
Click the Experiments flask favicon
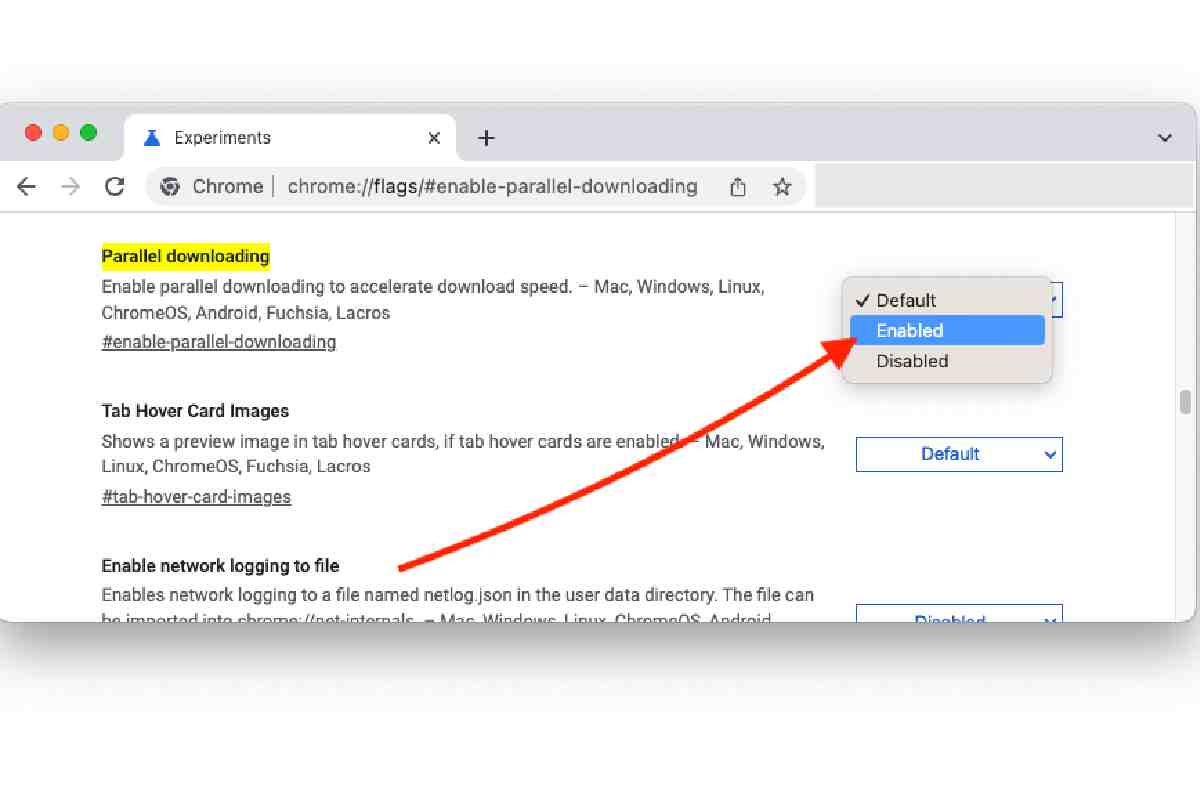click(x=152, y=138)
